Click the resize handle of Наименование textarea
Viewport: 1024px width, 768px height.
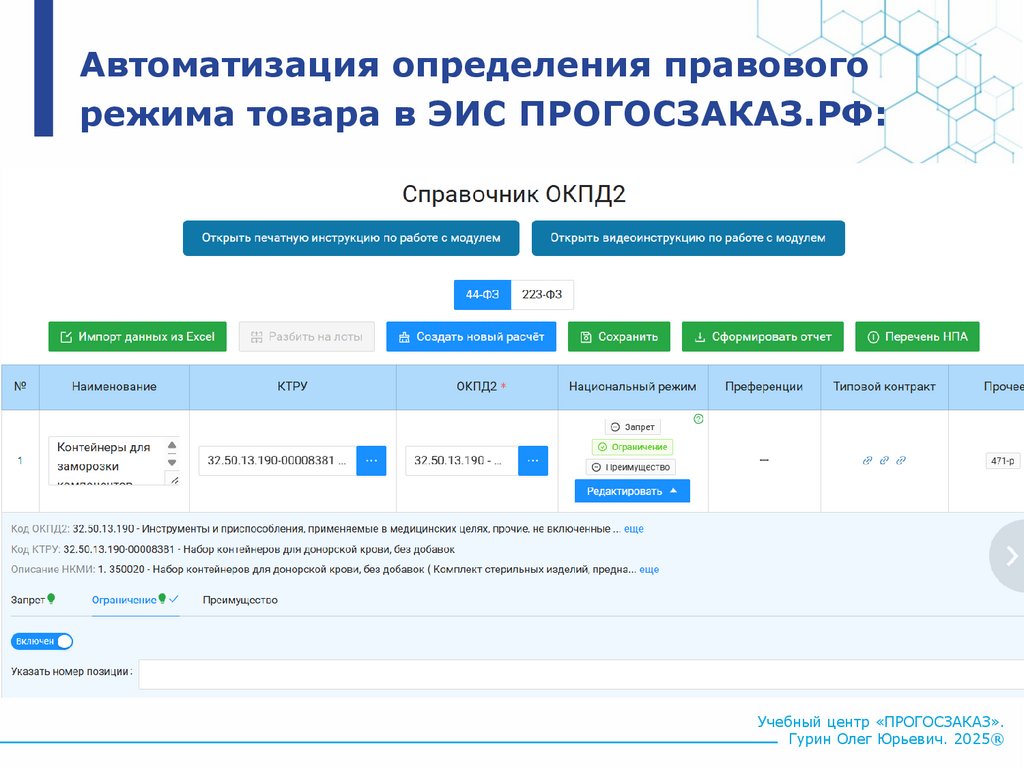[x=174, y=480]
